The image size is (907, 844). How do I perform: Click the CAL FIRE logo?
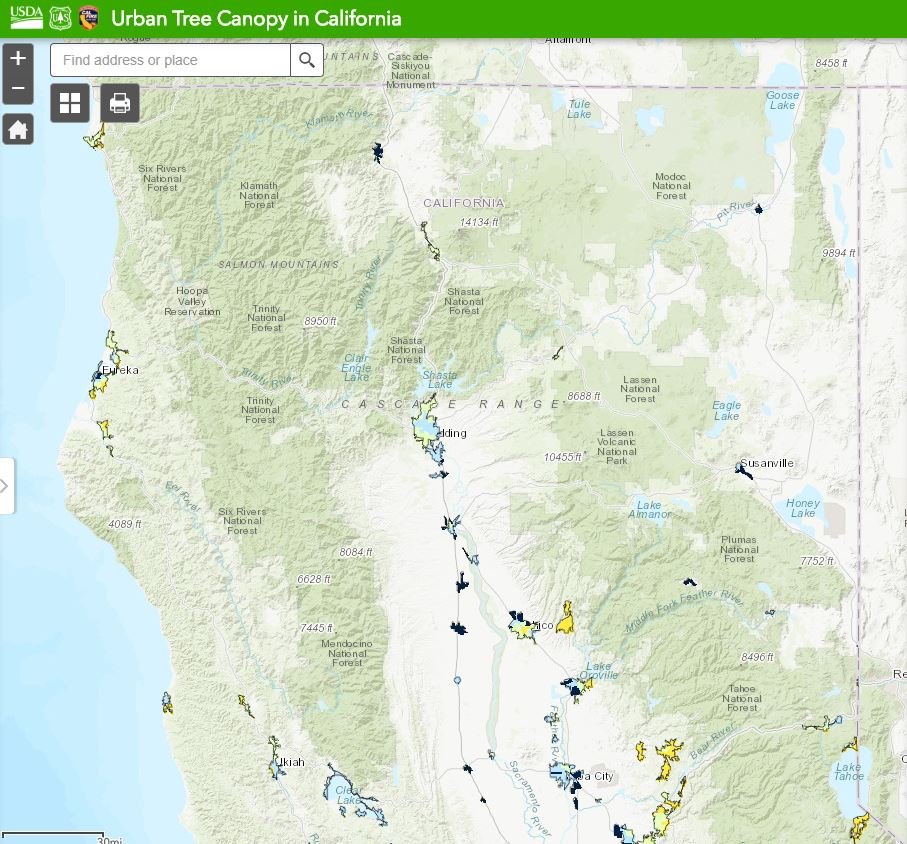click(x=89, y=18)
